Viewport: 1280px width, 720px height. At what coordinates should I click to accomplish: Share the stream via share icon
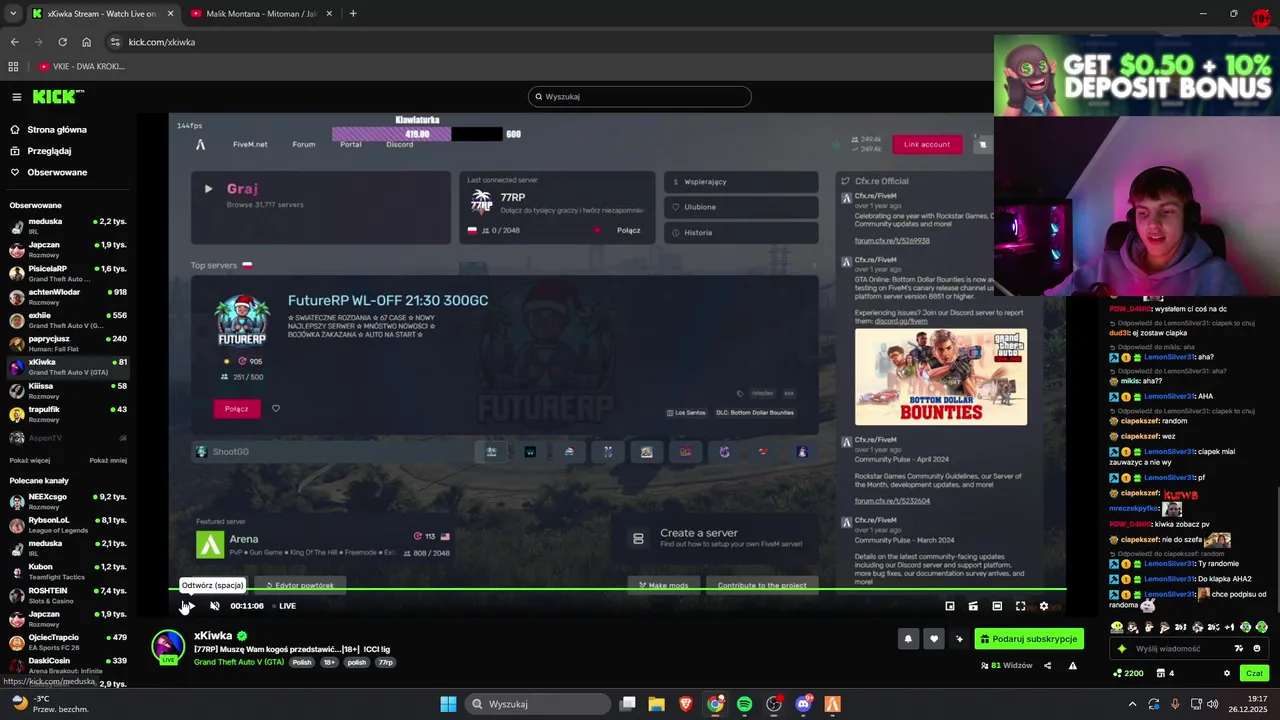click(1047, 666)
